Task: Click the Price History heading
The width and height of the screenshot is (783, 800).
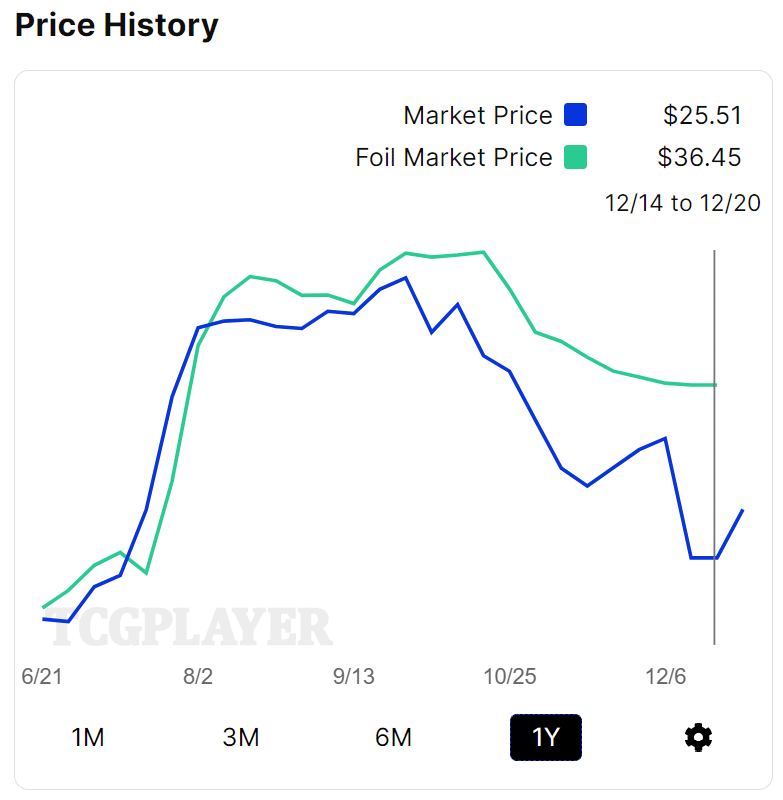Action: click(116, 25)
